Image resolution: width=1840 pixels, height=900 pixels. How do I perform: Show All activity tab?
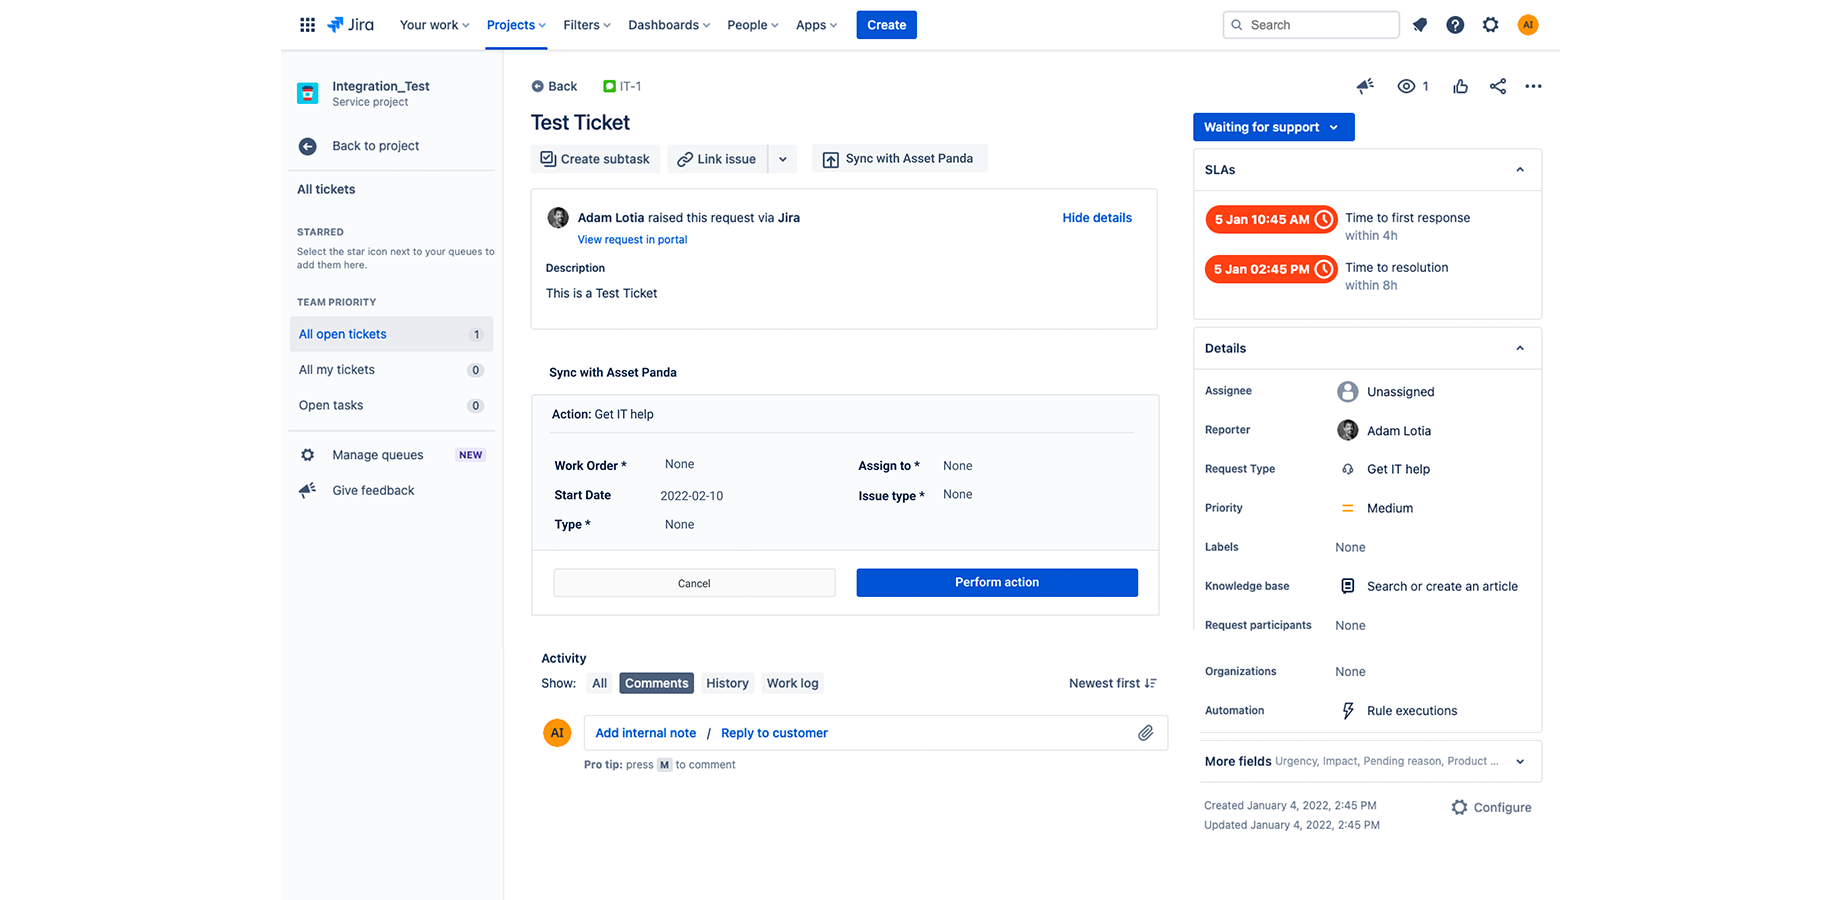pos(600,683)
